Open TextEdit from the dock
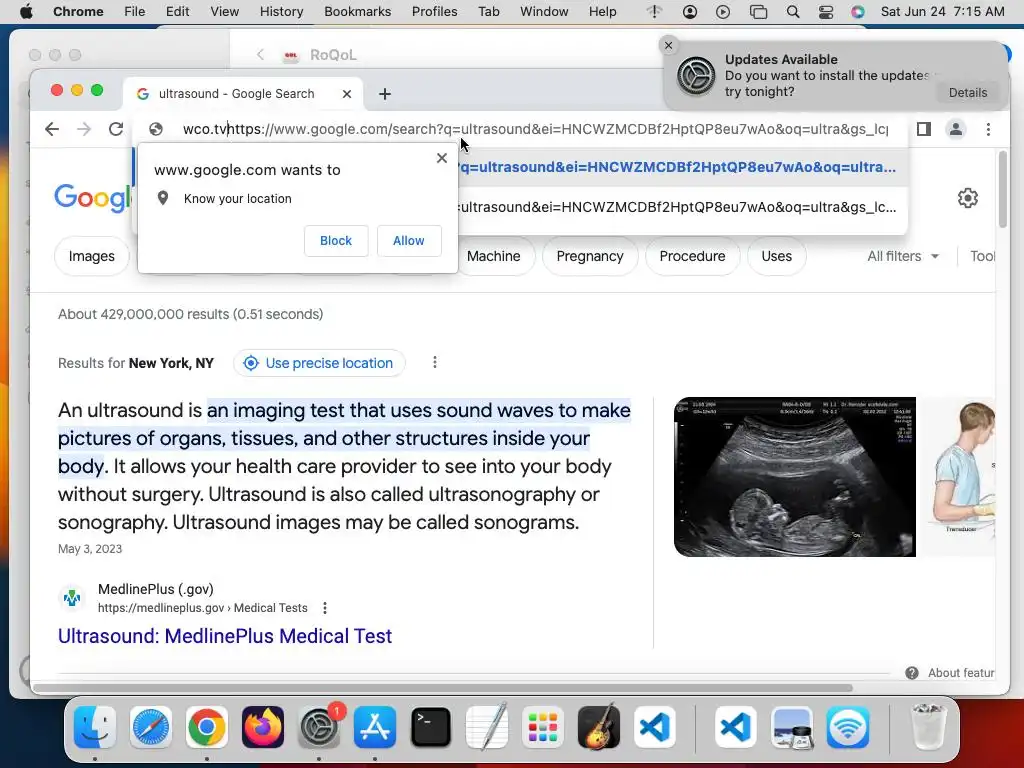Screen dimensions: 1024x768 487,727
